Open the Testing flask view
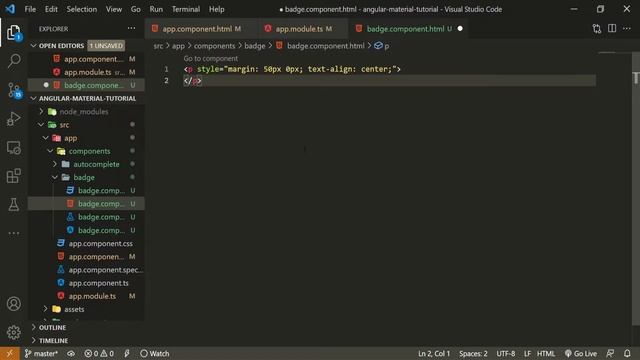 pos(13,204)
